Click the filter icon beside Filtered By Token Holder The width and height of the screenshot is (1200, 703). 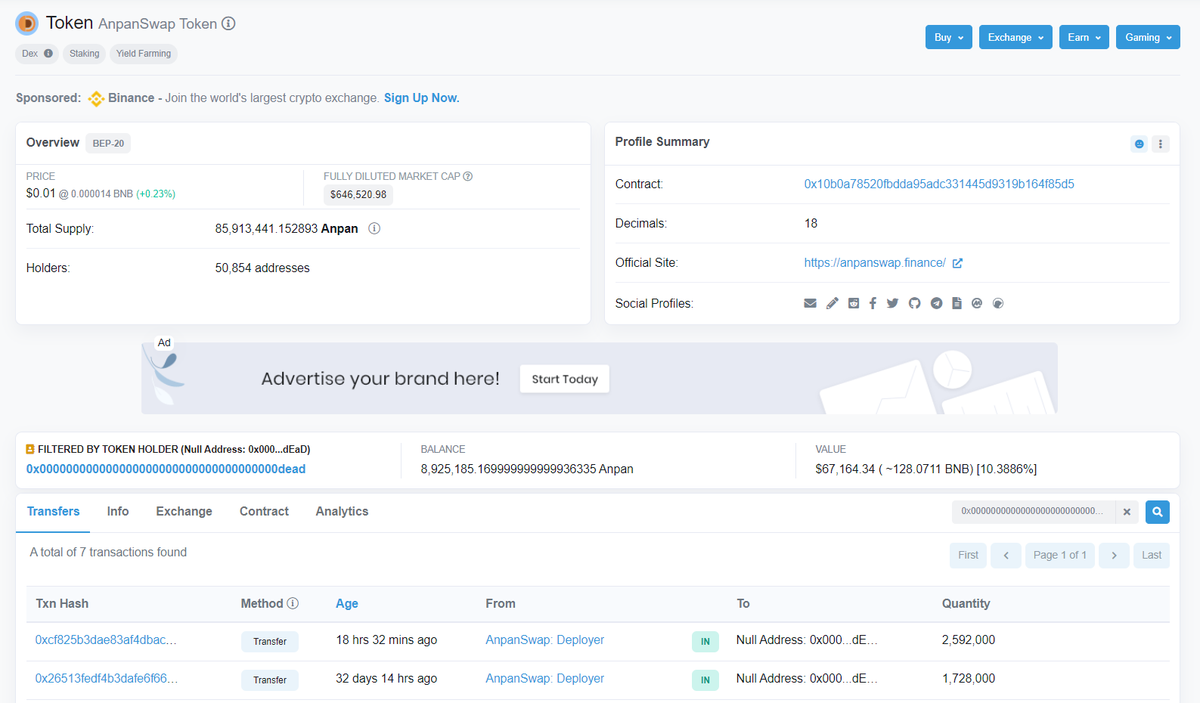click(x=30, y=450)
